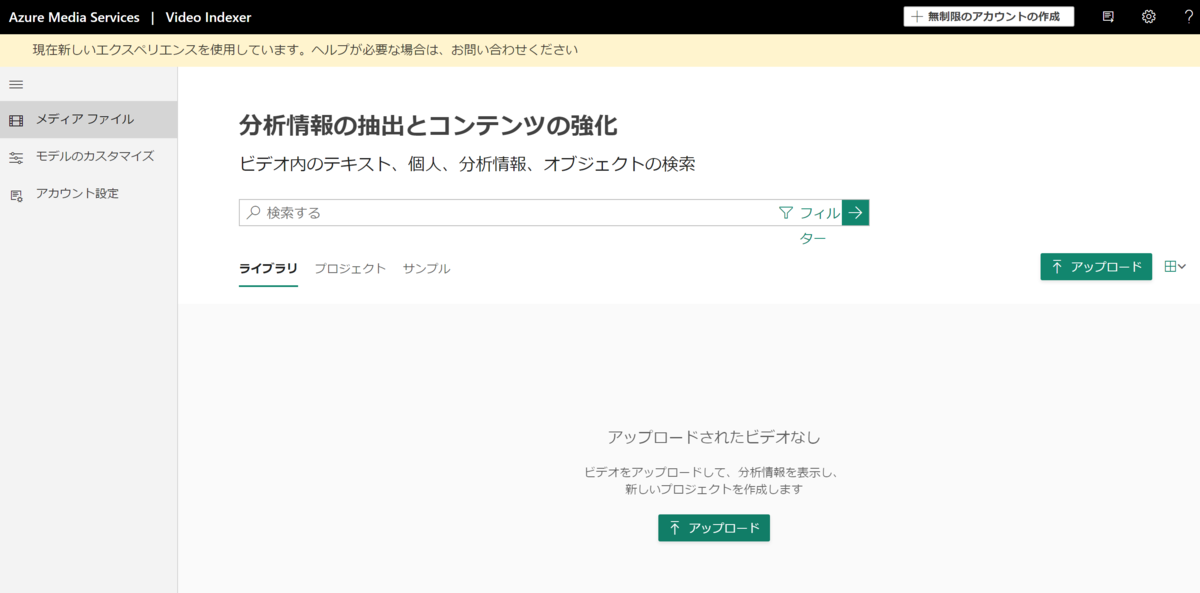Open メディア ファイル in the sidebar

tap(89, 120)
